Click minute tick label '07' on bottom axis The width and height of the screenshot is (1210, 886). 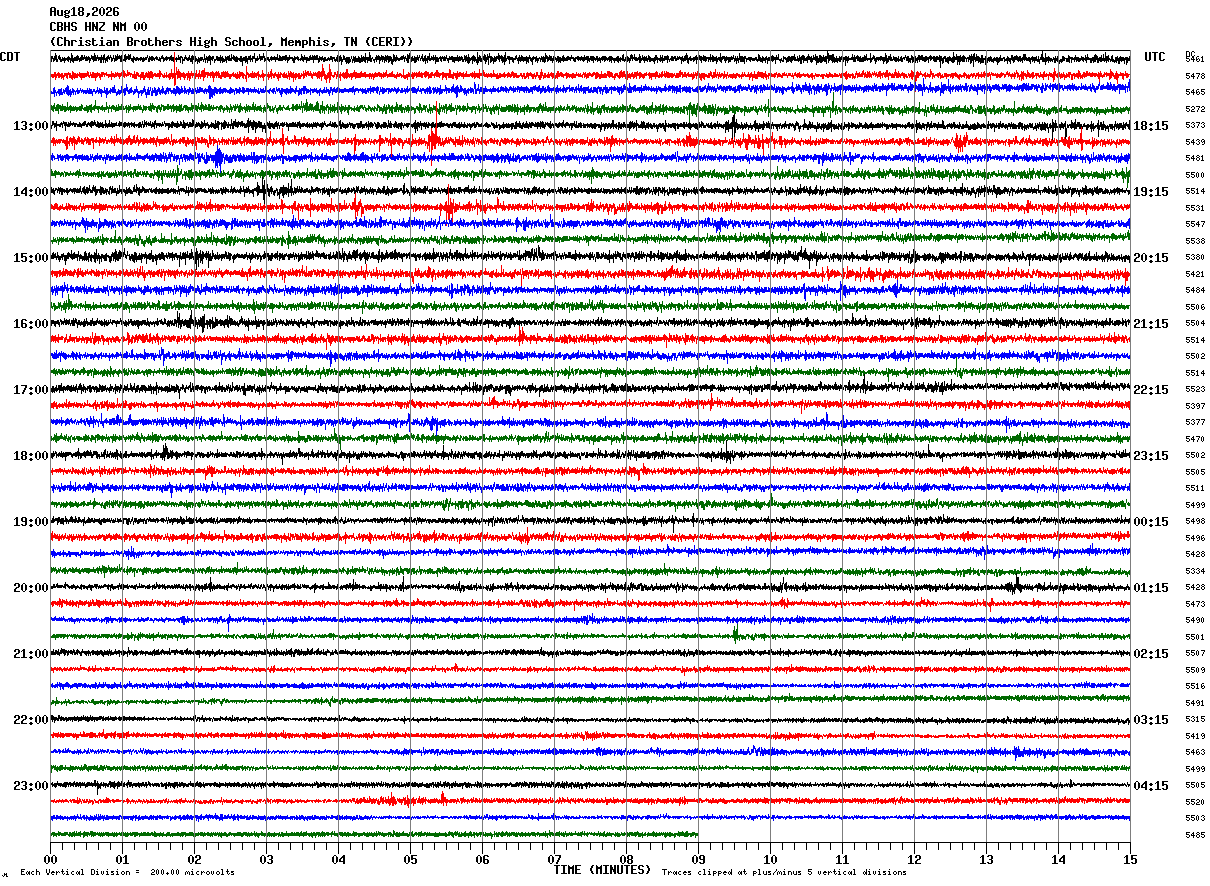click(554, 859)
